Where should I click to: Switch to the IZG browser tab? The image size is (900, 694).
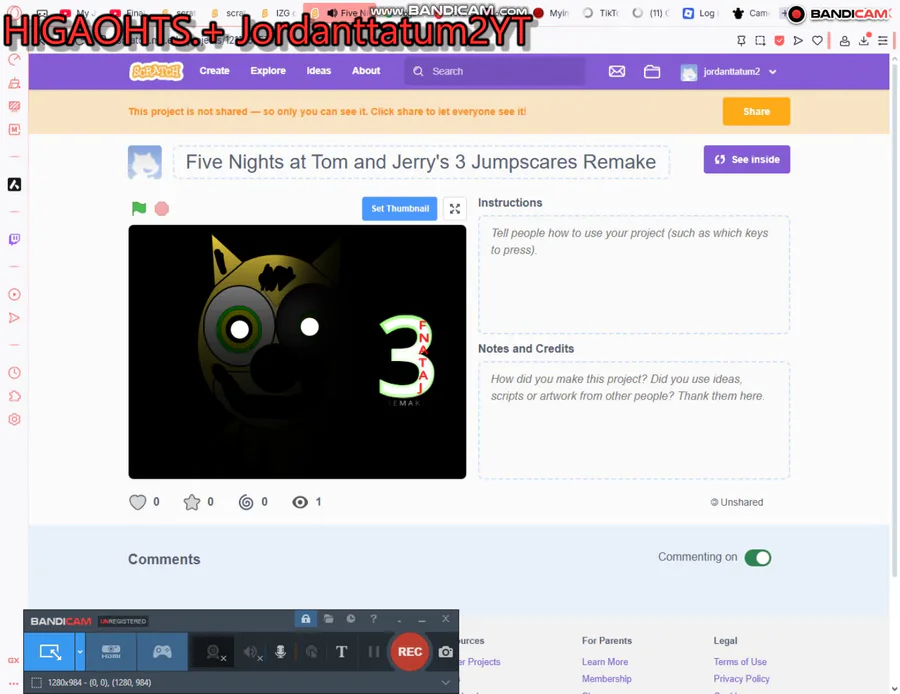[278, 13]
